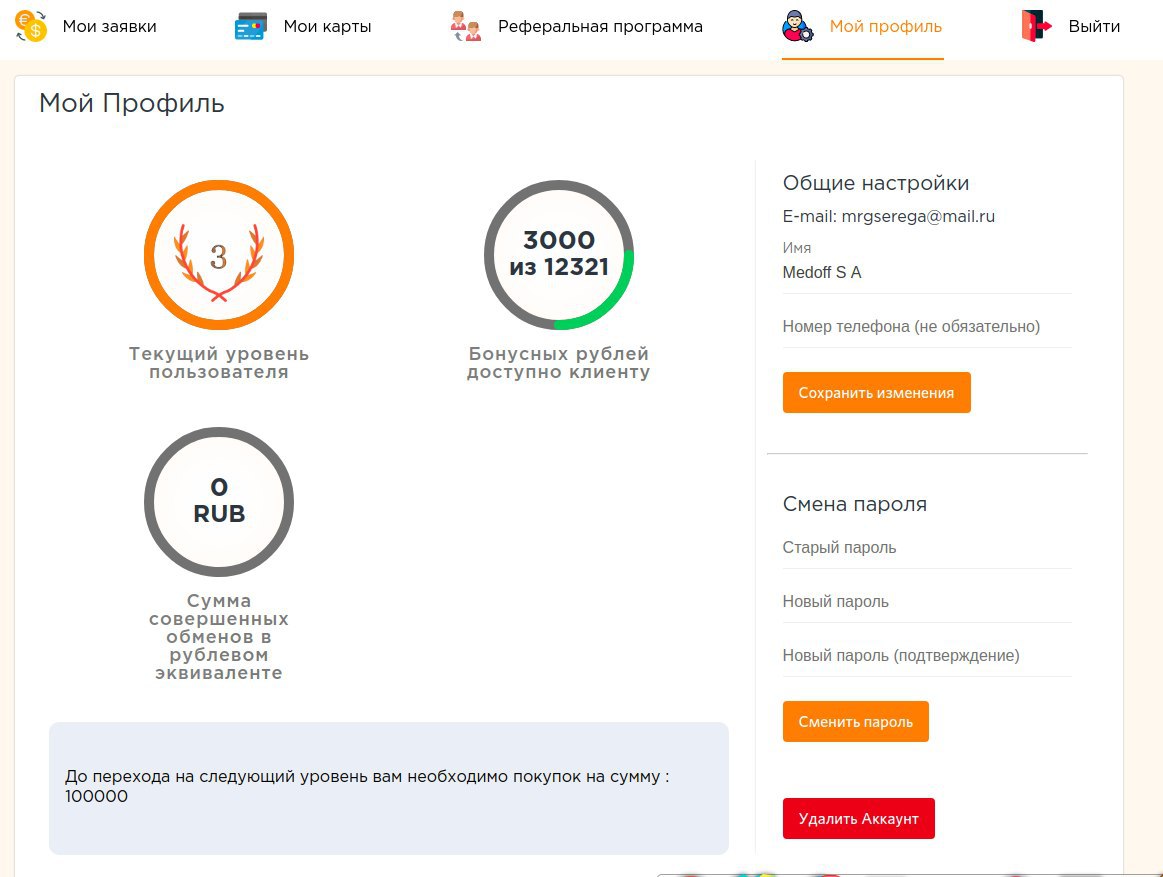
Task: Click the Общие настройки heading
Action: pos(875,183)
